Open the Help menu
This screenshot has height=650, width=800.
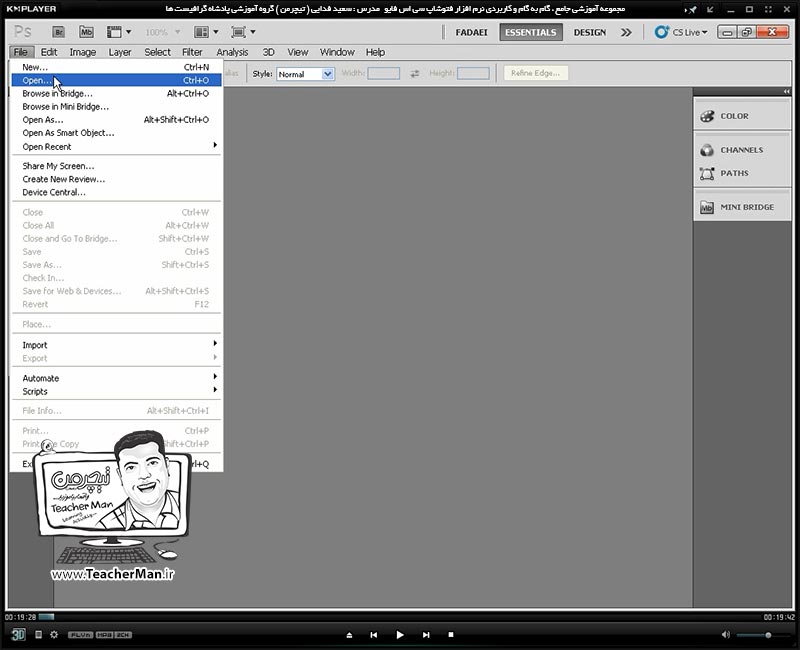(375, 52)
